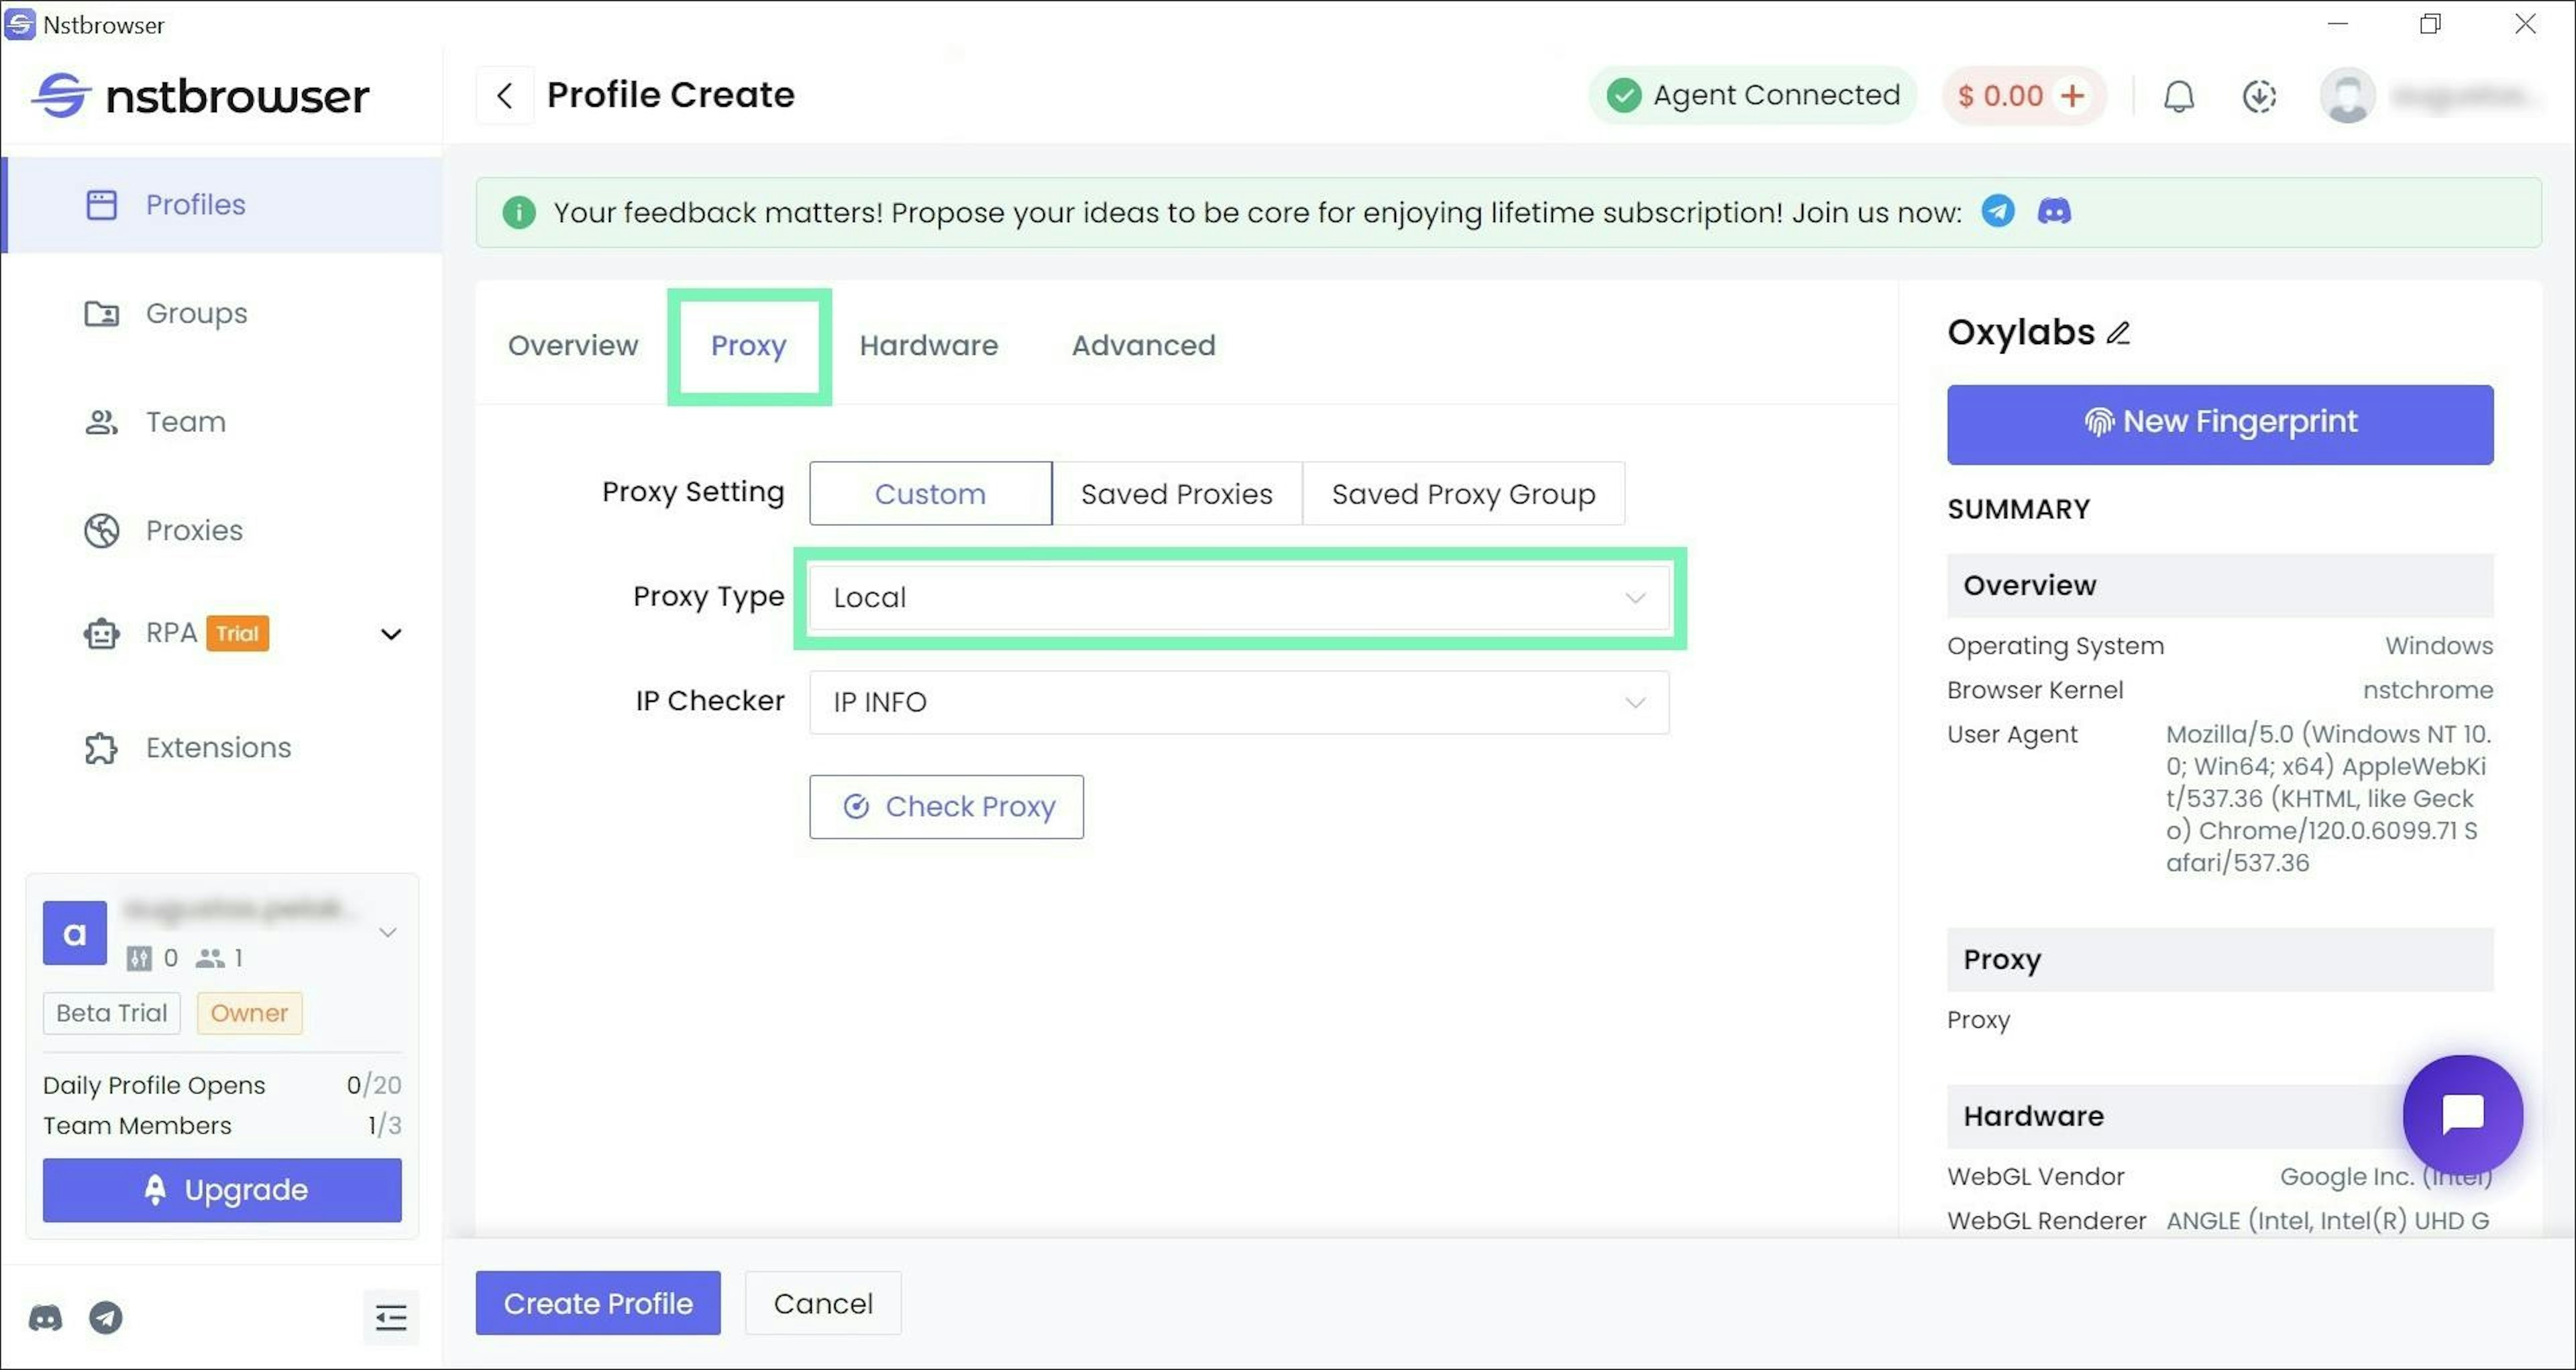Restore down the Nstbrowser window
Viewport: 2576px width, 1370px height.
point(2430,24)
